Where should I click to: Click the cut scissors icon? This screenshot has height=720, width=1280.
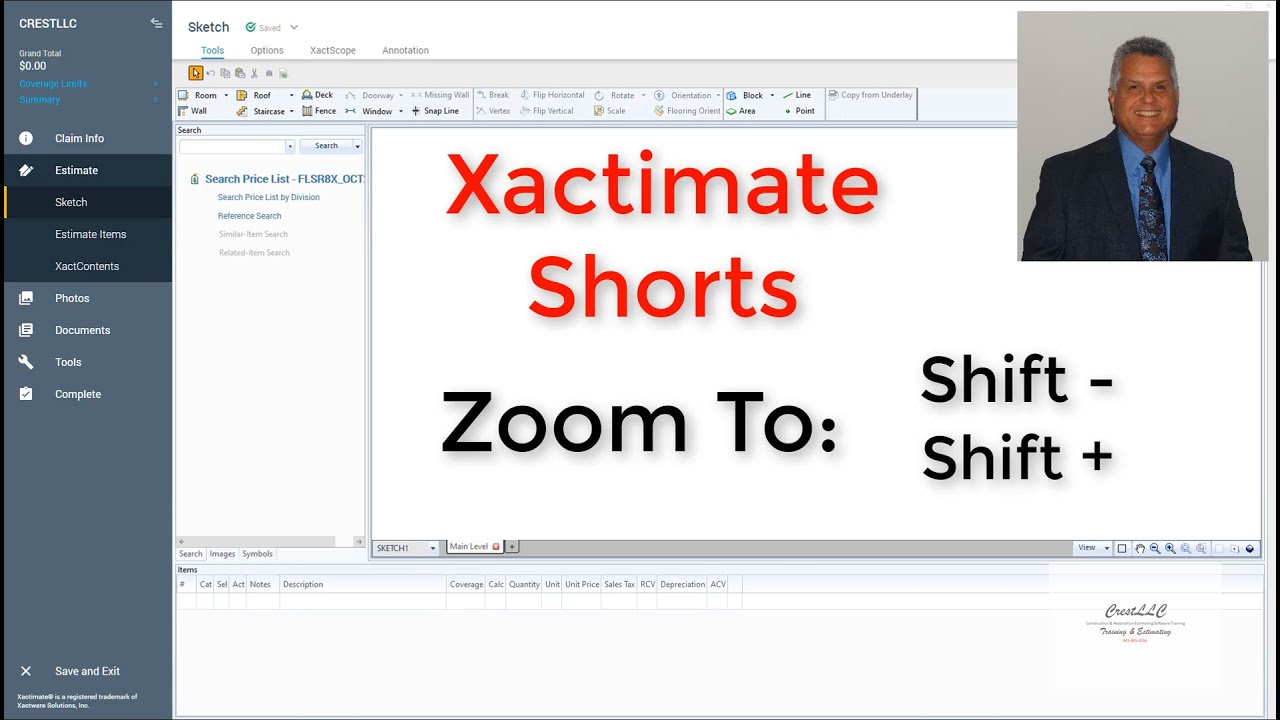(254, 73)
